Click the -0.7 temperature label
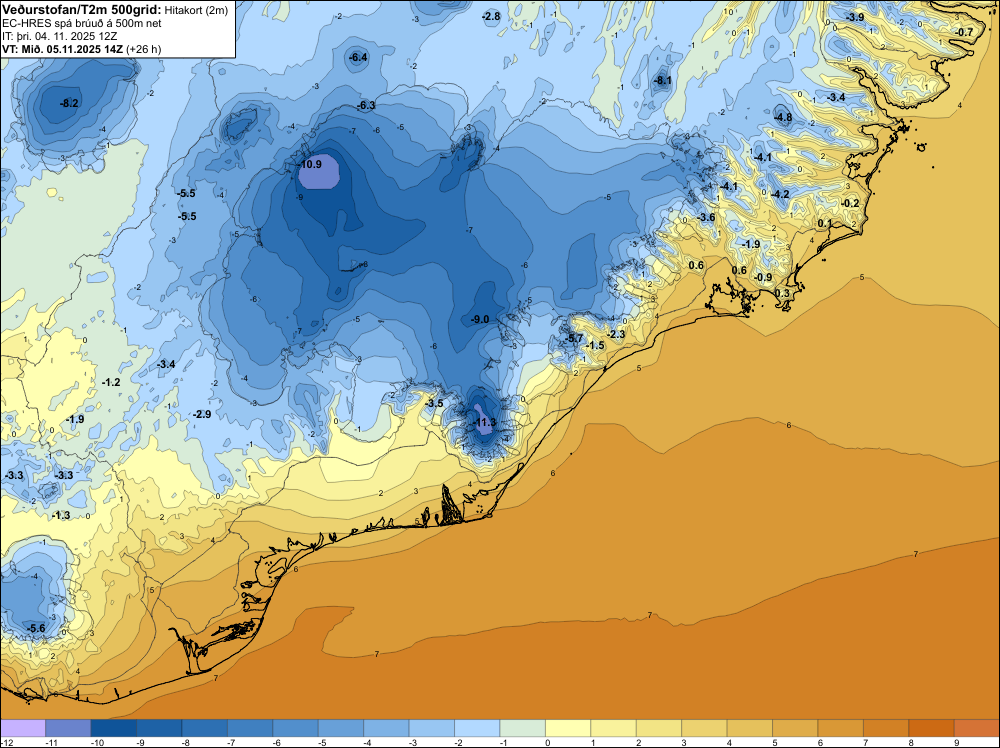Image resolution: width=1000 pixels, height=748 pixels. coord(964,32)
